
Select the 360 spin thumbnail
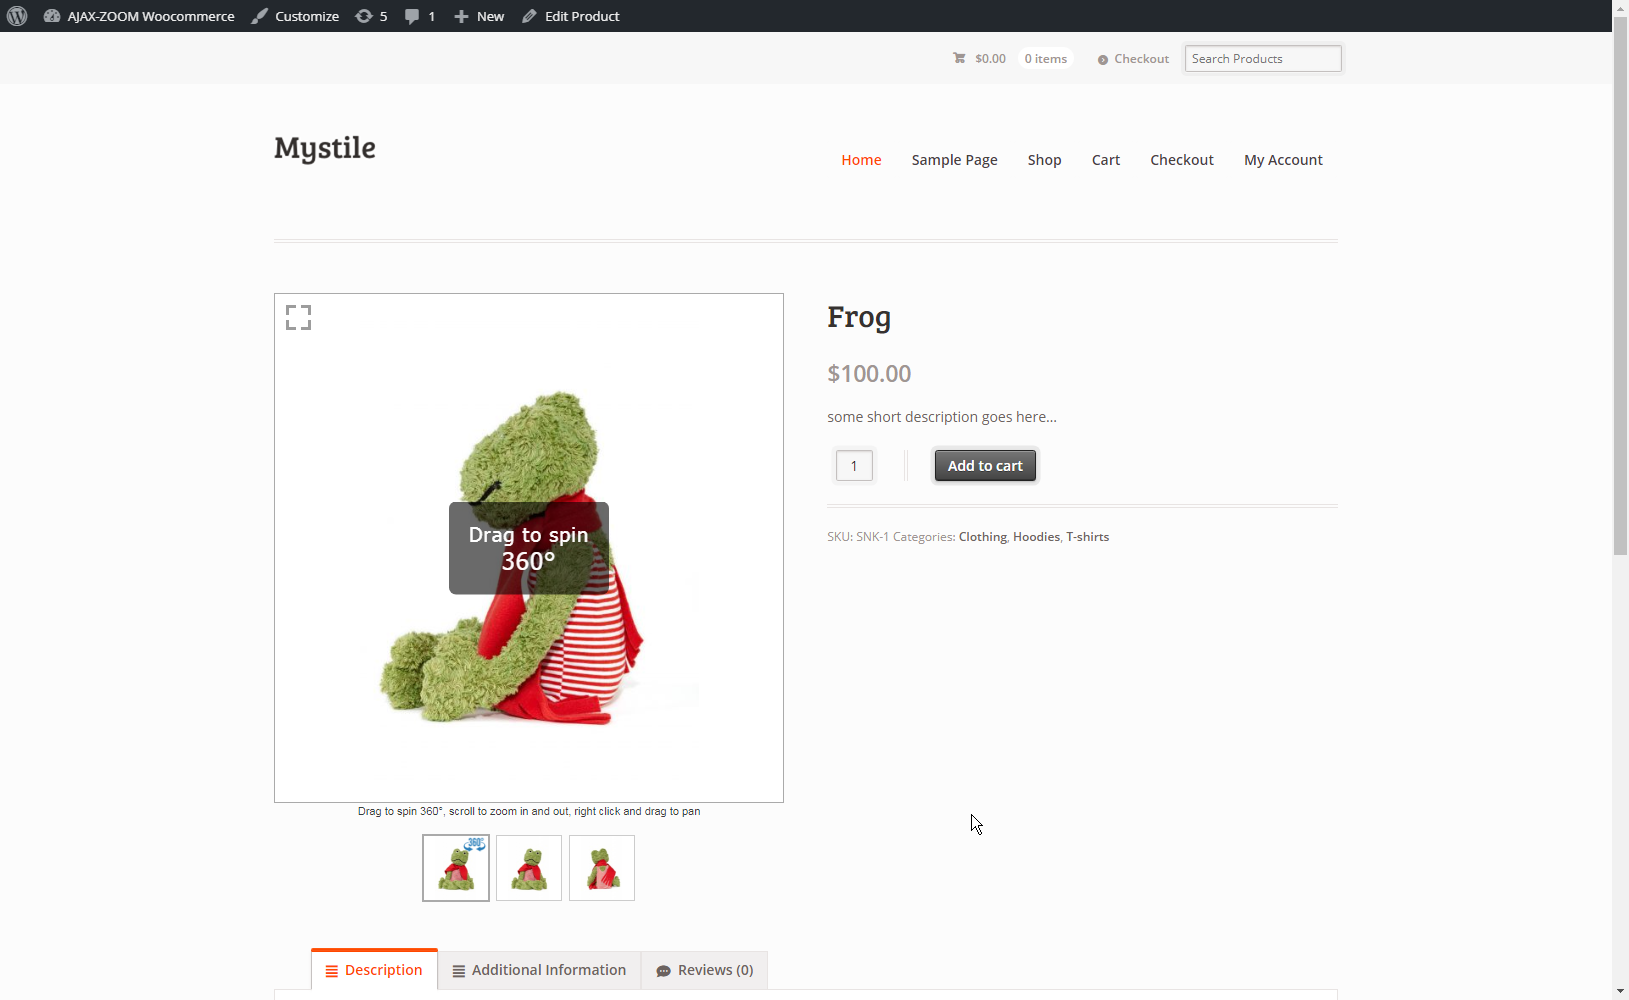pyautogui.click(x=456, y=868)
